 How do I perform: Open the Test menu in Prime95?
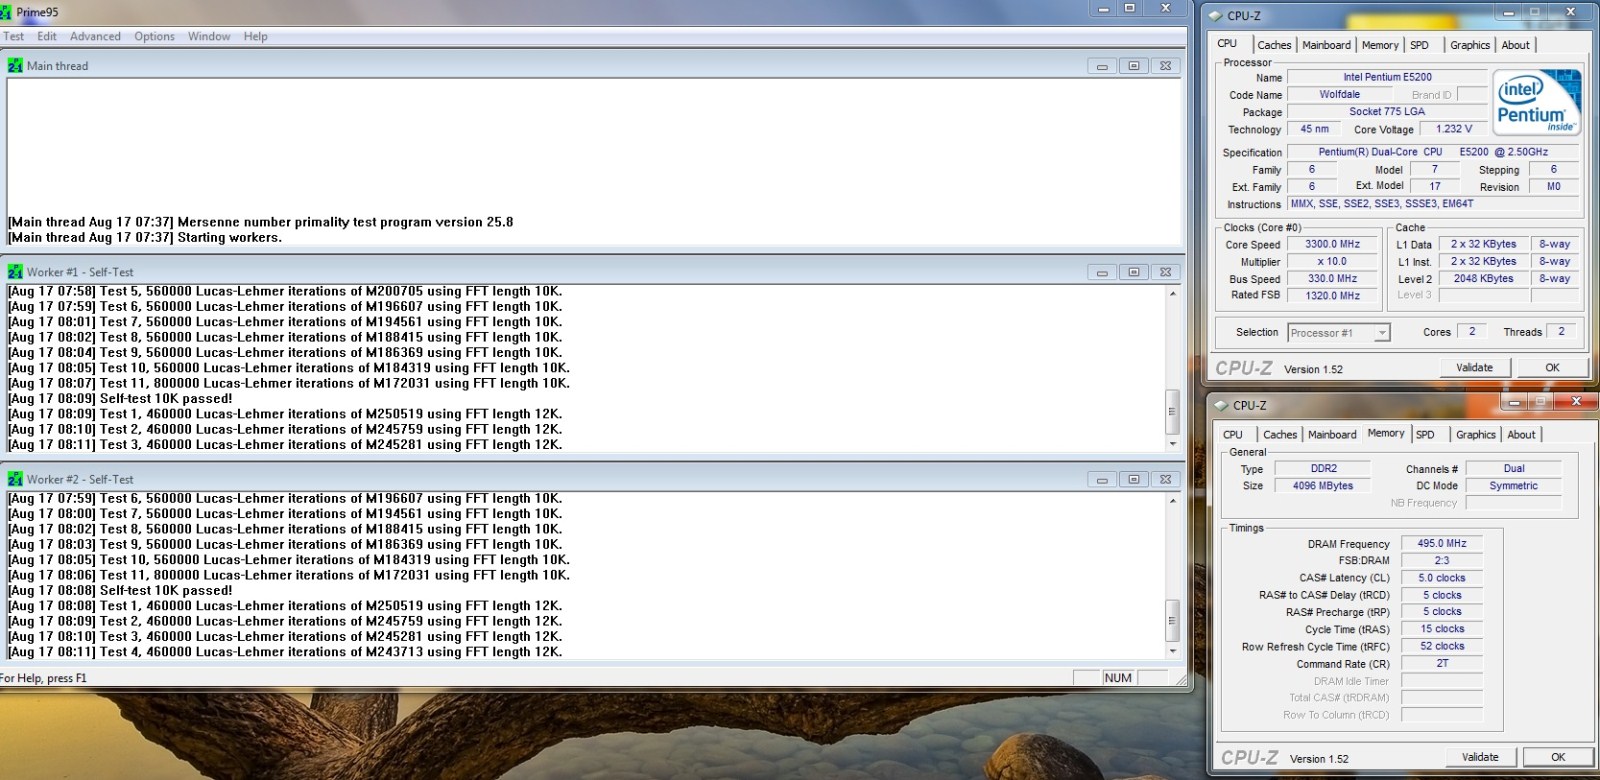coord(13,36)
